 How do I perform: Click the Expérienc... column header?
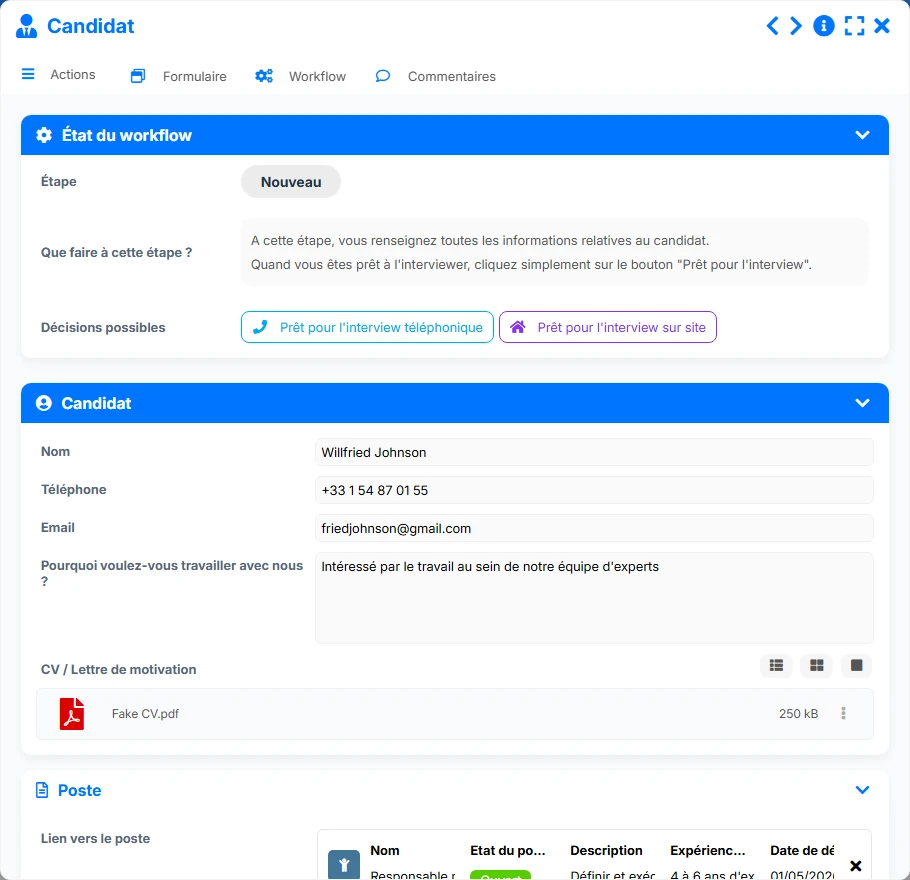click(707, 850)
